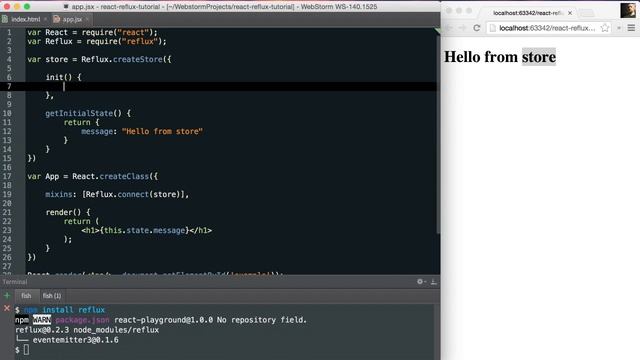Reload the page in Chrome
This screenshot has height=360, width=640.
[476, 28]
